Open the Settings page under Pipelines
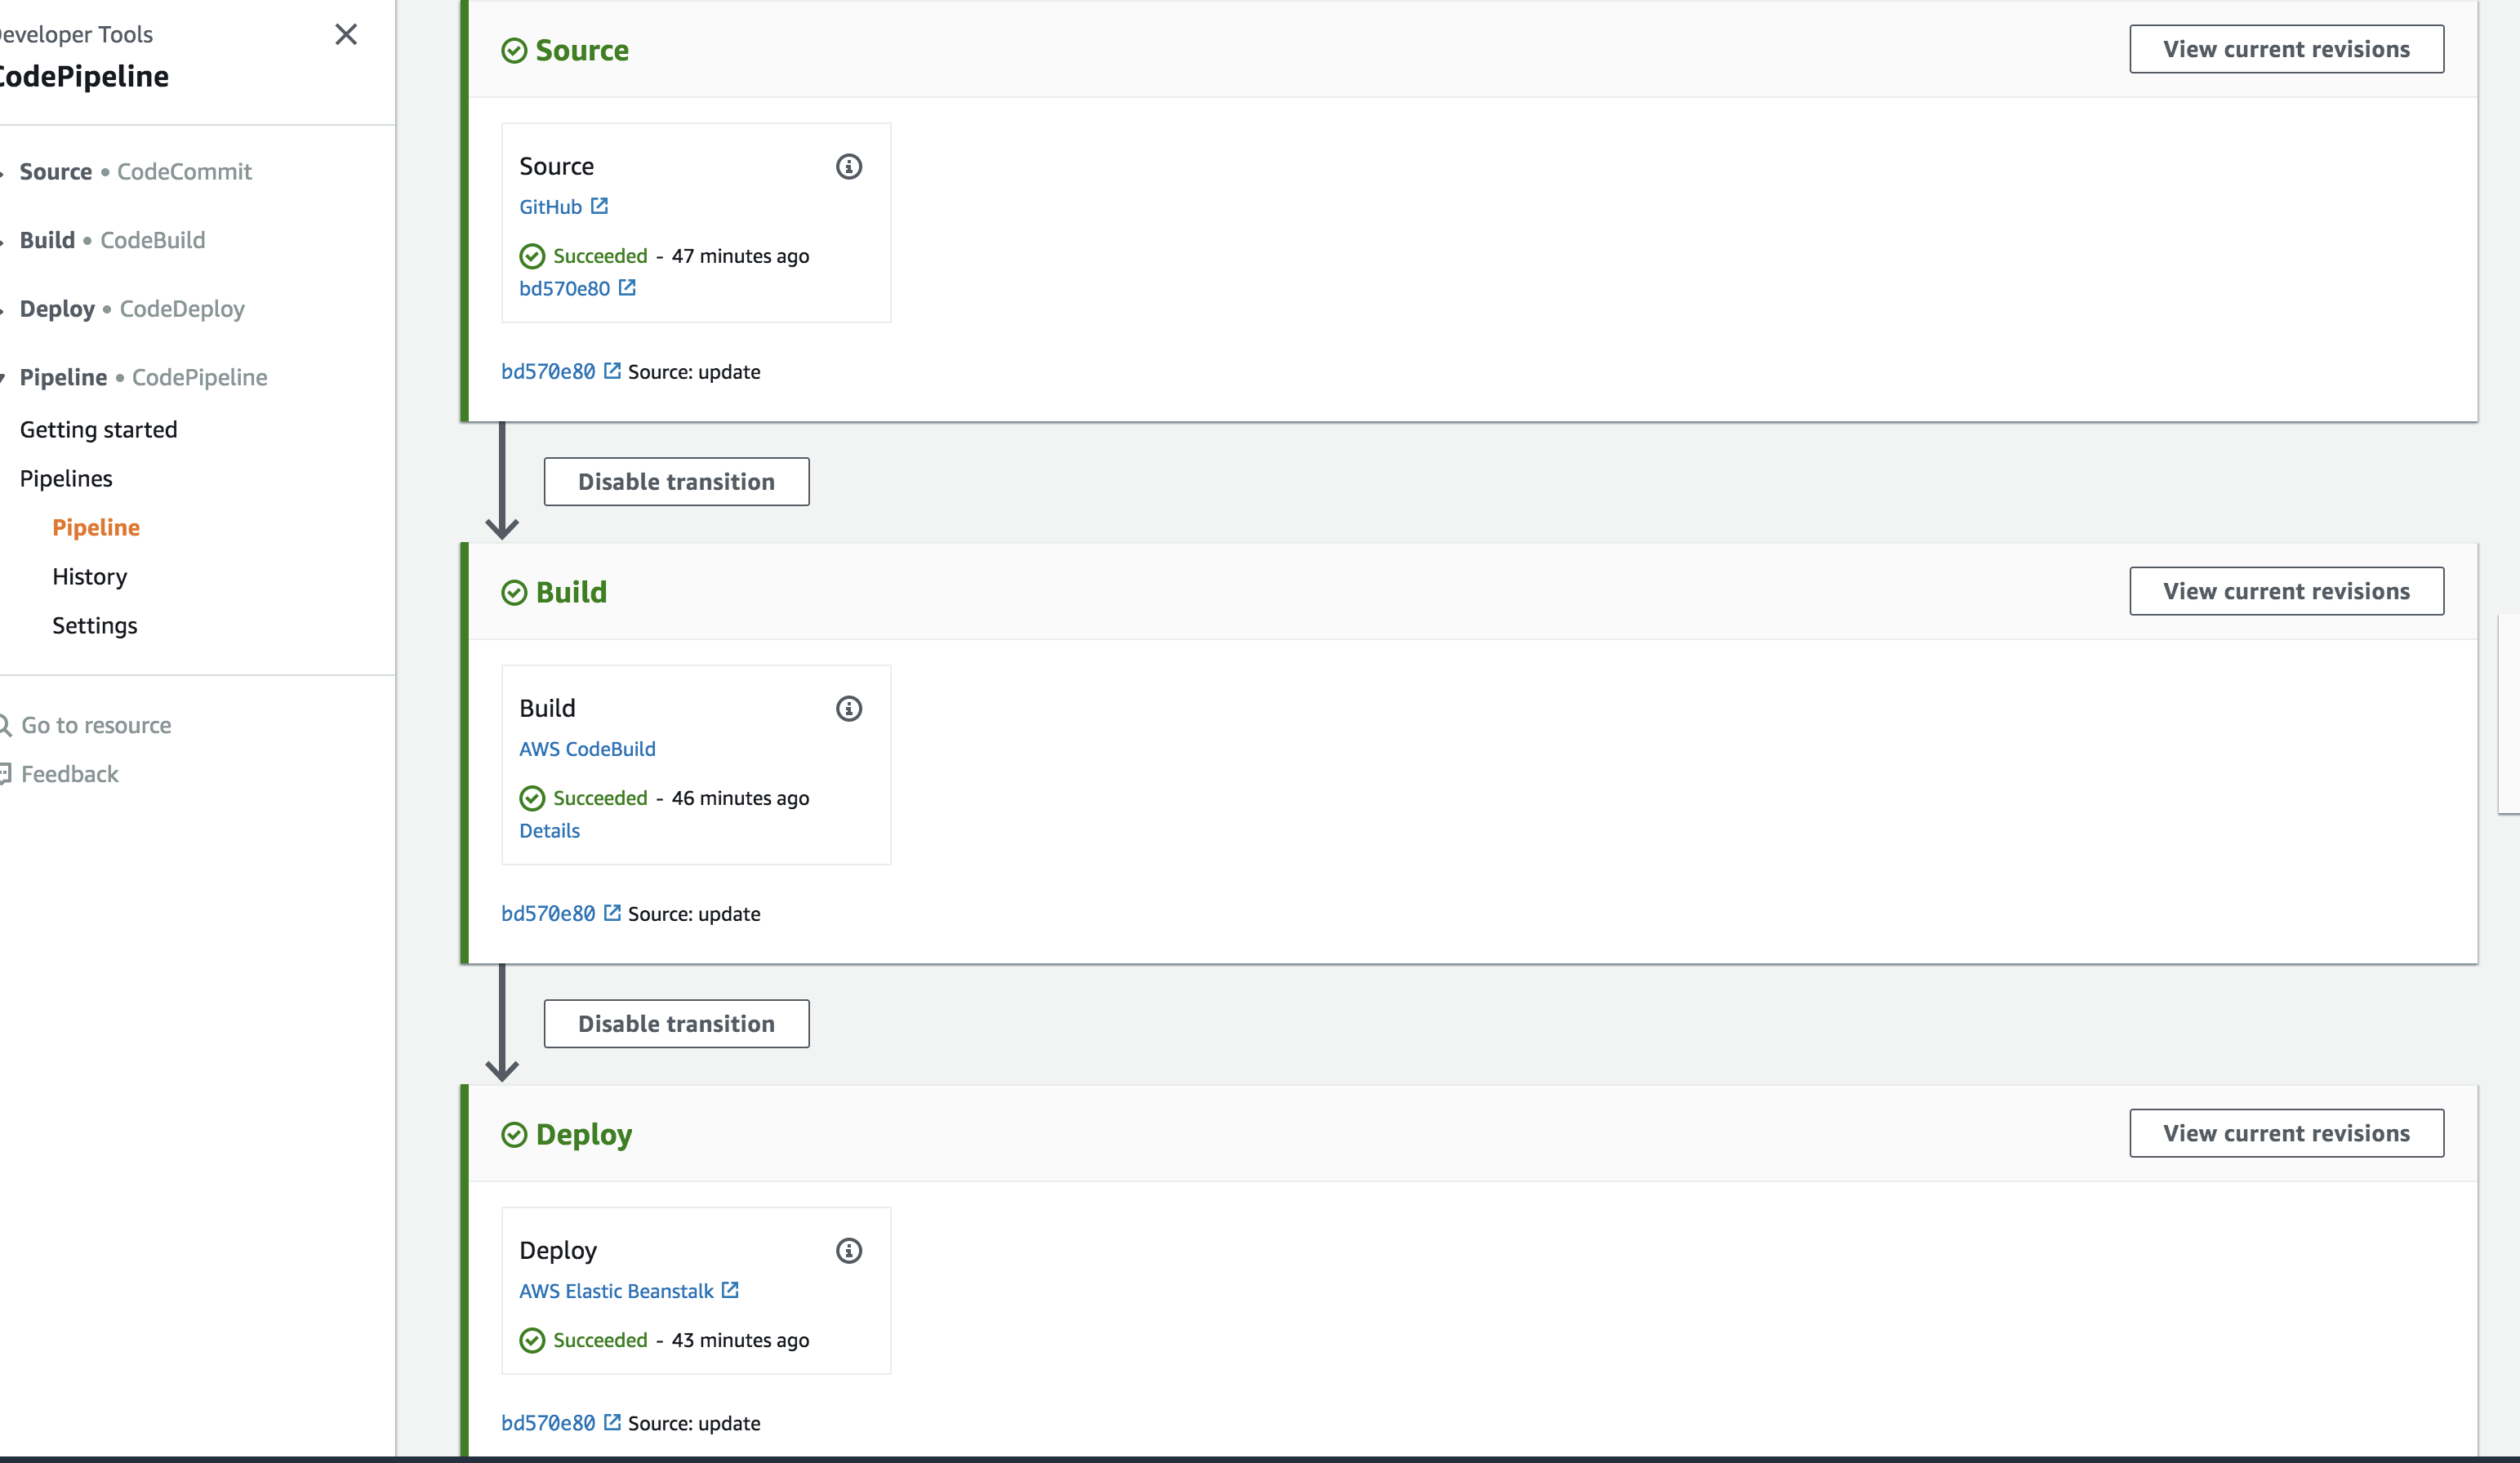The width and height of the screenshot is (2520, 1463). [x=95, y=625]
